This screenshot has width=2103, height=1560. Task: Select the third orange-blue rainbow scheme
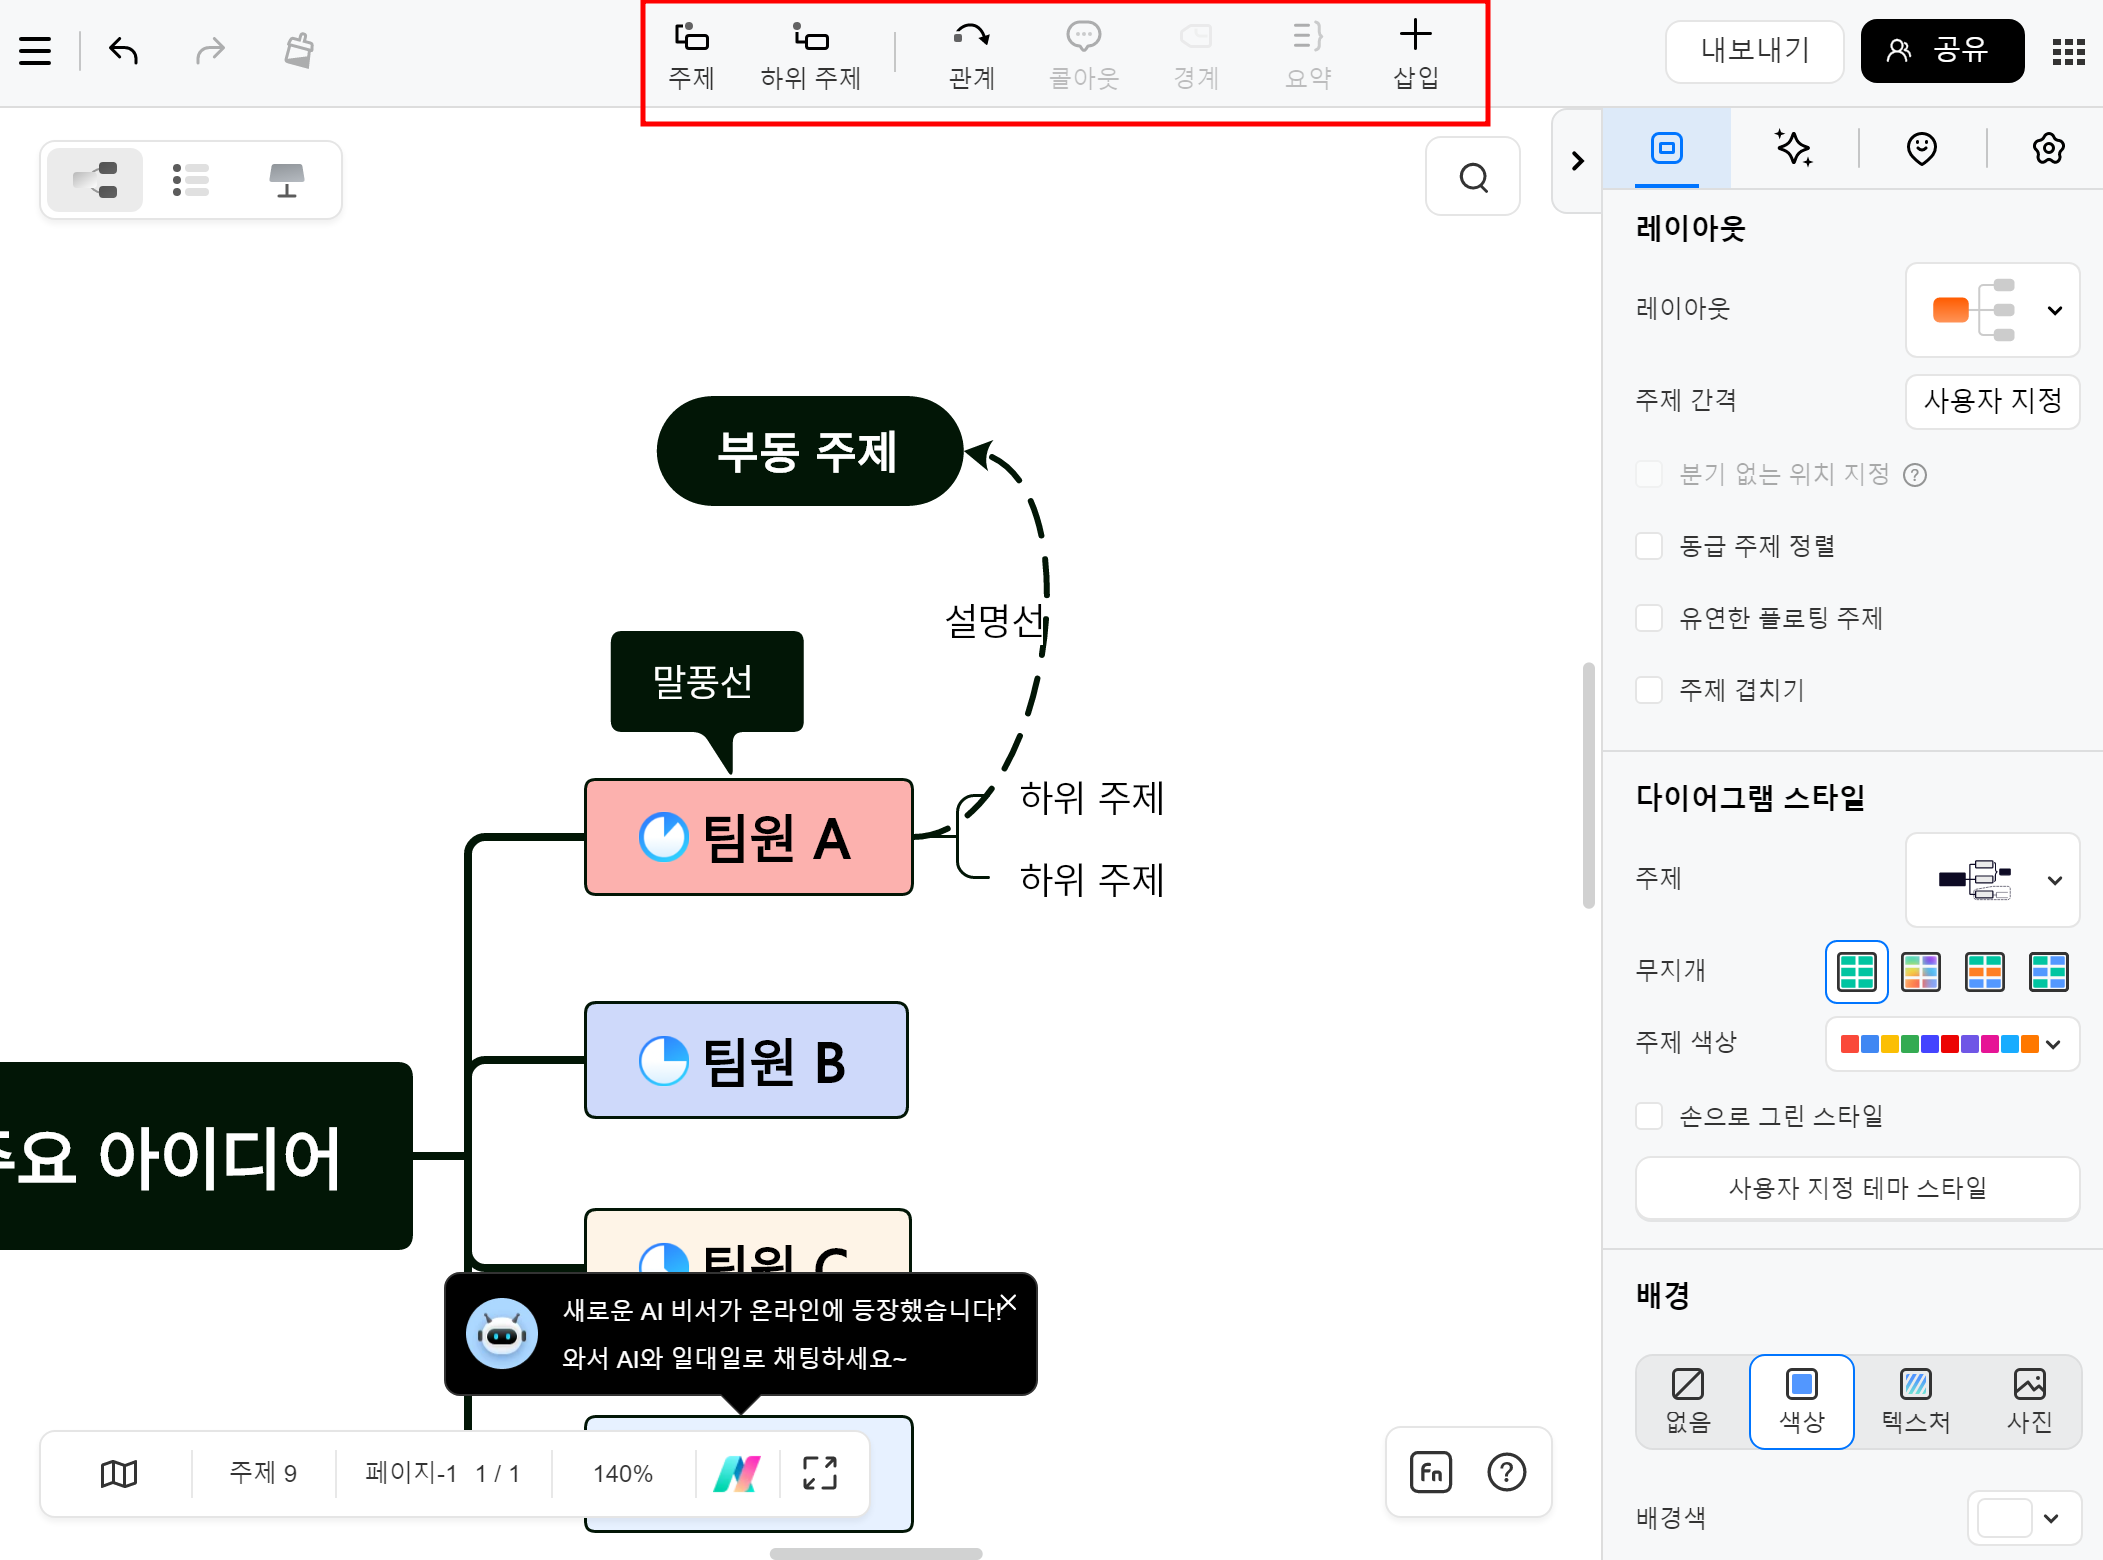[x=1985, y=972]
